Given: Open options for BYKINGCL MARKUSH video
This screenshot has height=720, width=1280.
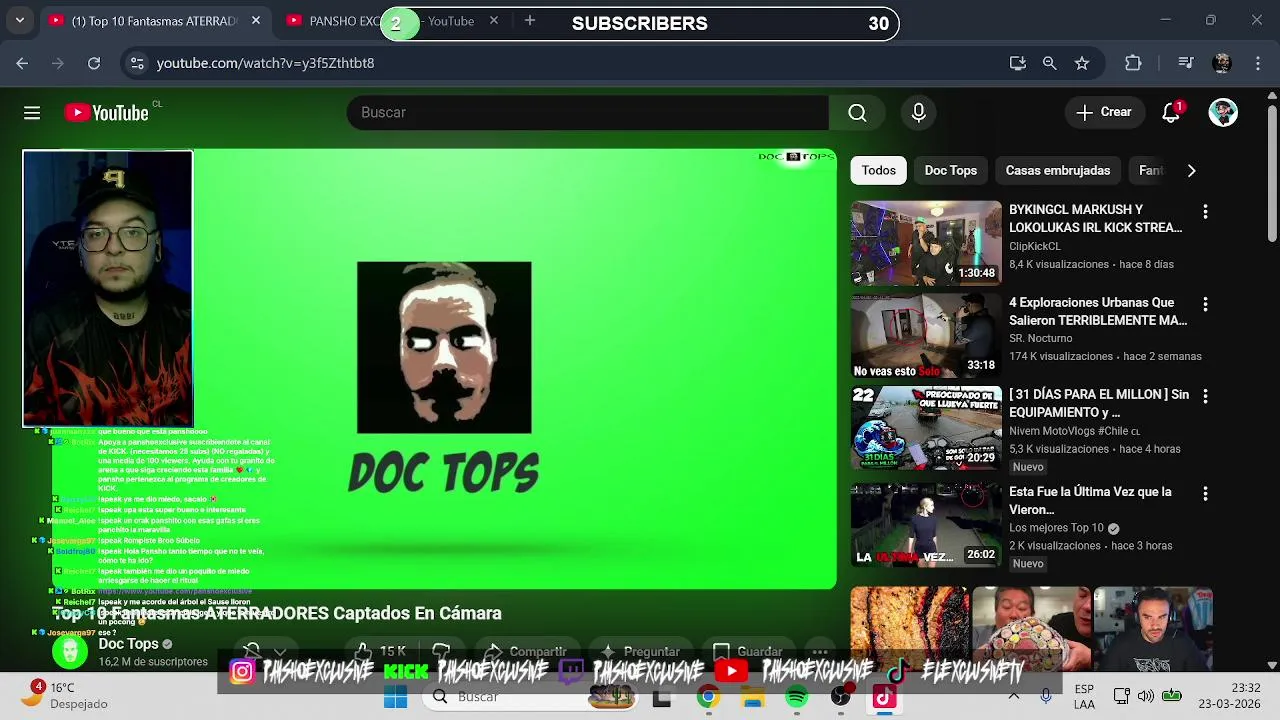Looking at the screenshot, I should [1205, 212].
